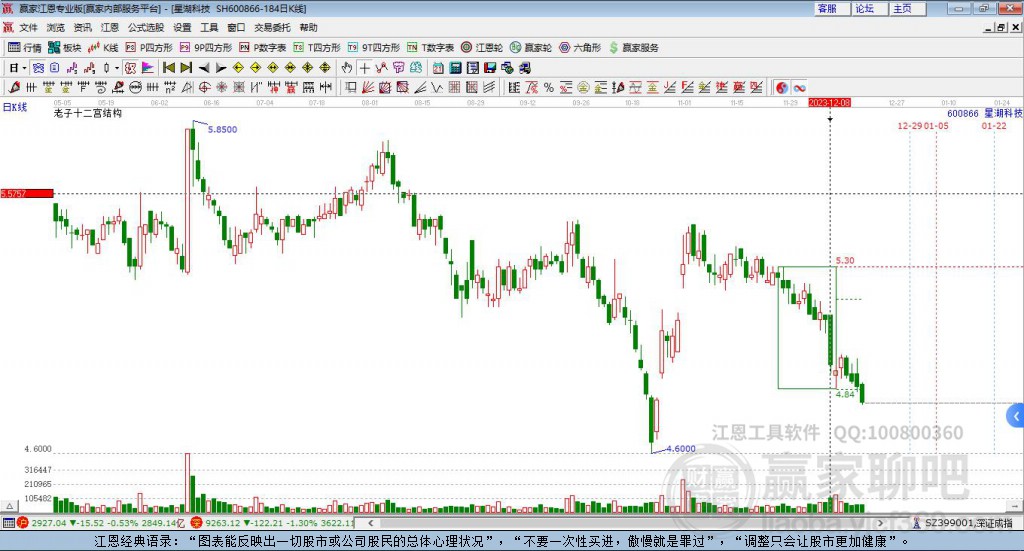This screenshot has height=551, width=1024.
Task: Select the hand pan tool icon
Action: pyautogui.click(x=347, y=68)
